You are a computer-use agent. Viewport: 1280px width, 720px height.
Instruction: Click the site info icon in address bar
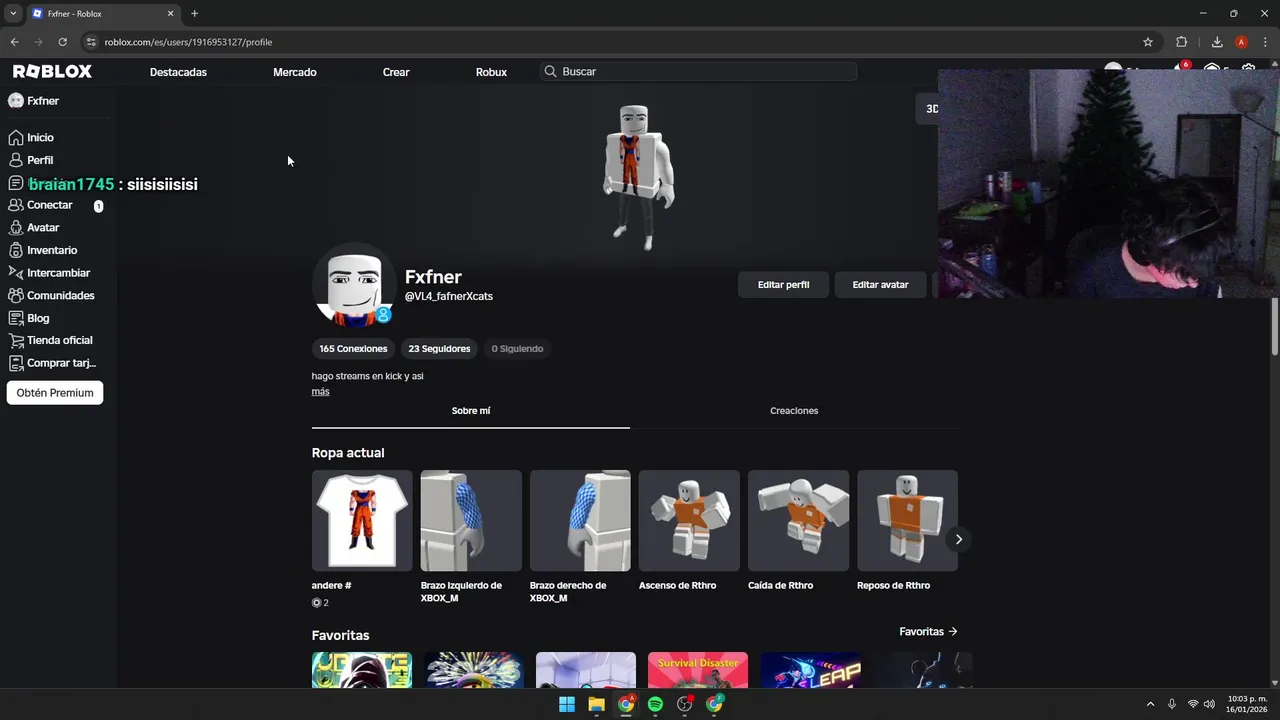pos(91,42)
